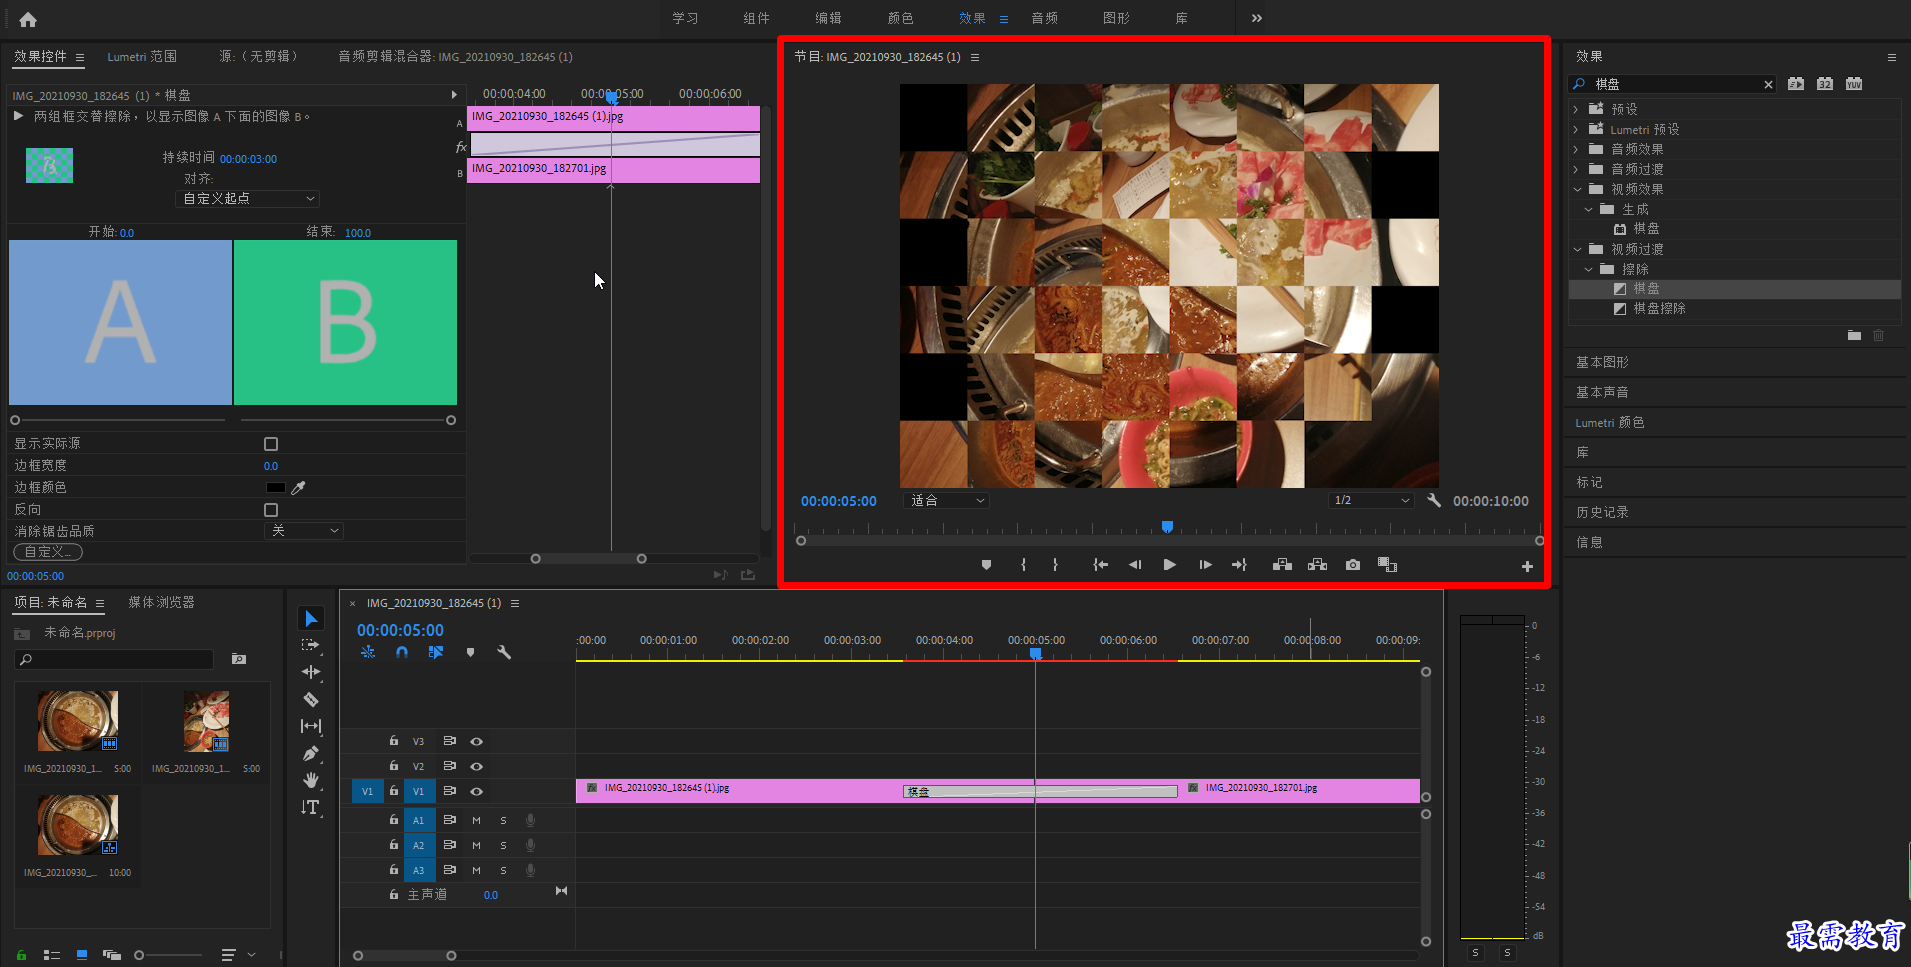
Task: Collapse the 擦除 folder
Action: point(1588,269)
